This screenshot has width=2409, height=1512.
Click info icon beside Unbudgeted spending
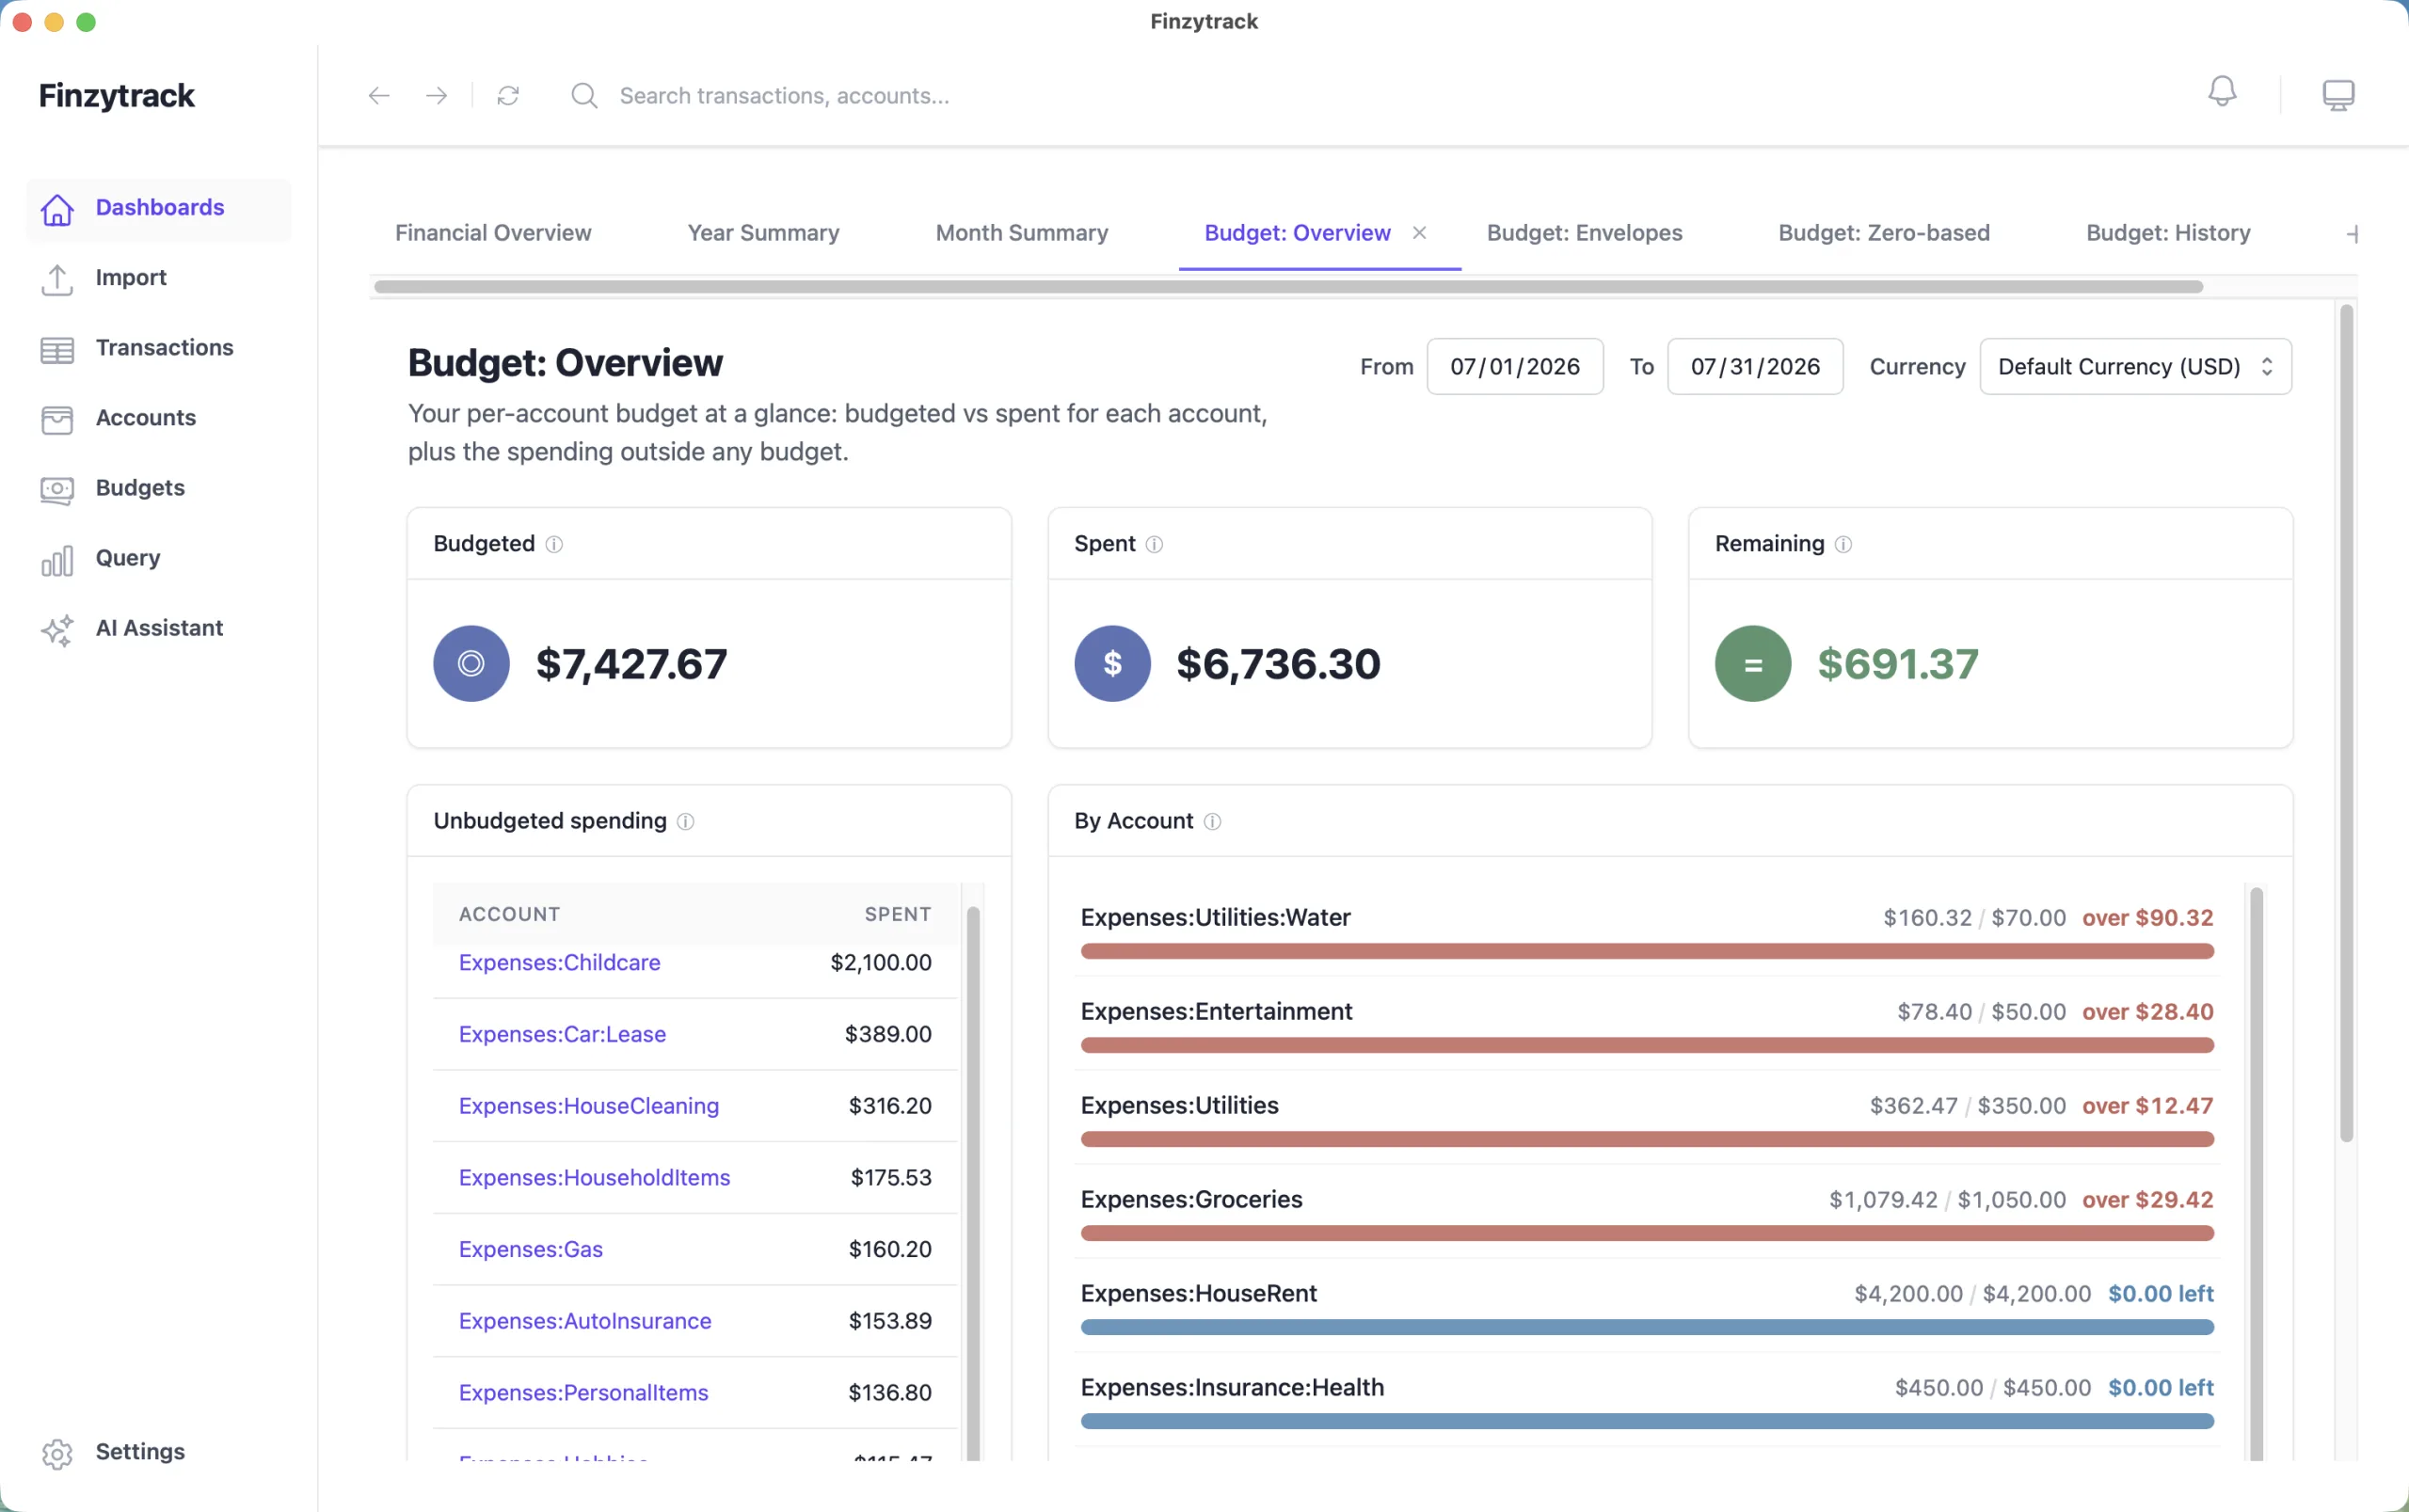click(685, 820)
